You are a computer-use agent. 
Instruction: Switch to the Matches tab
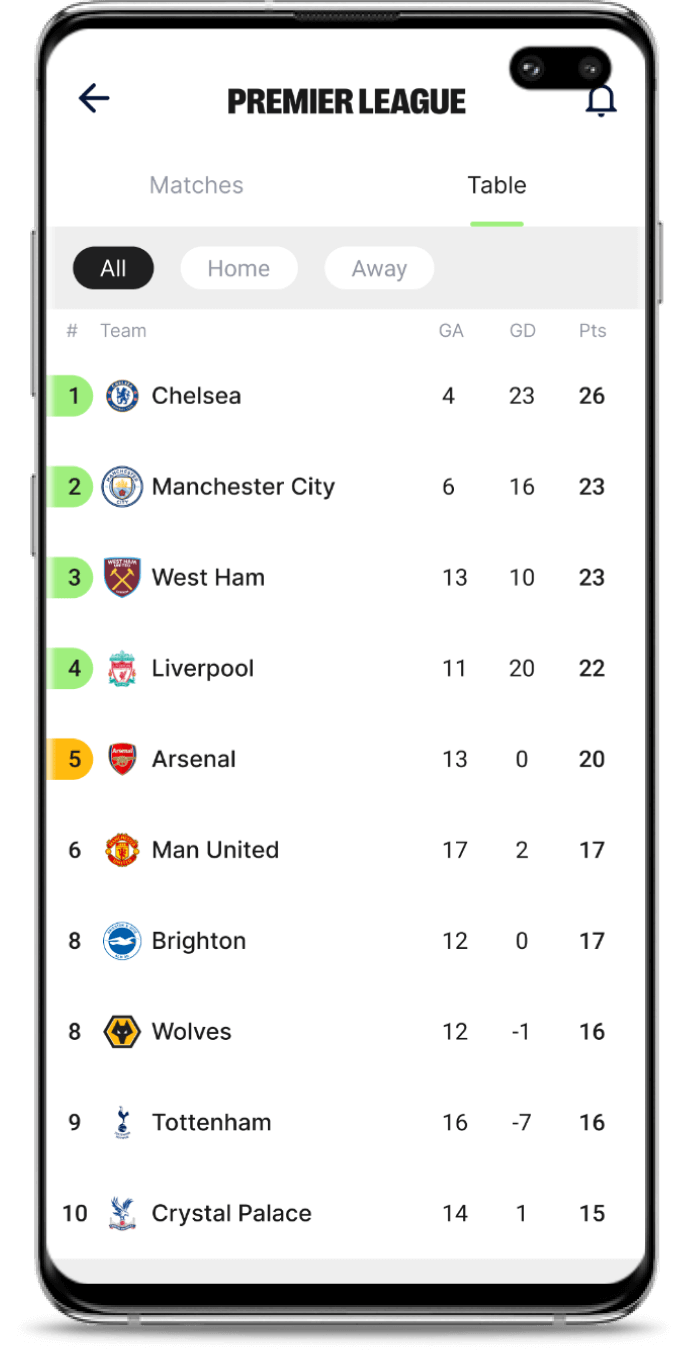coord(196,185)
